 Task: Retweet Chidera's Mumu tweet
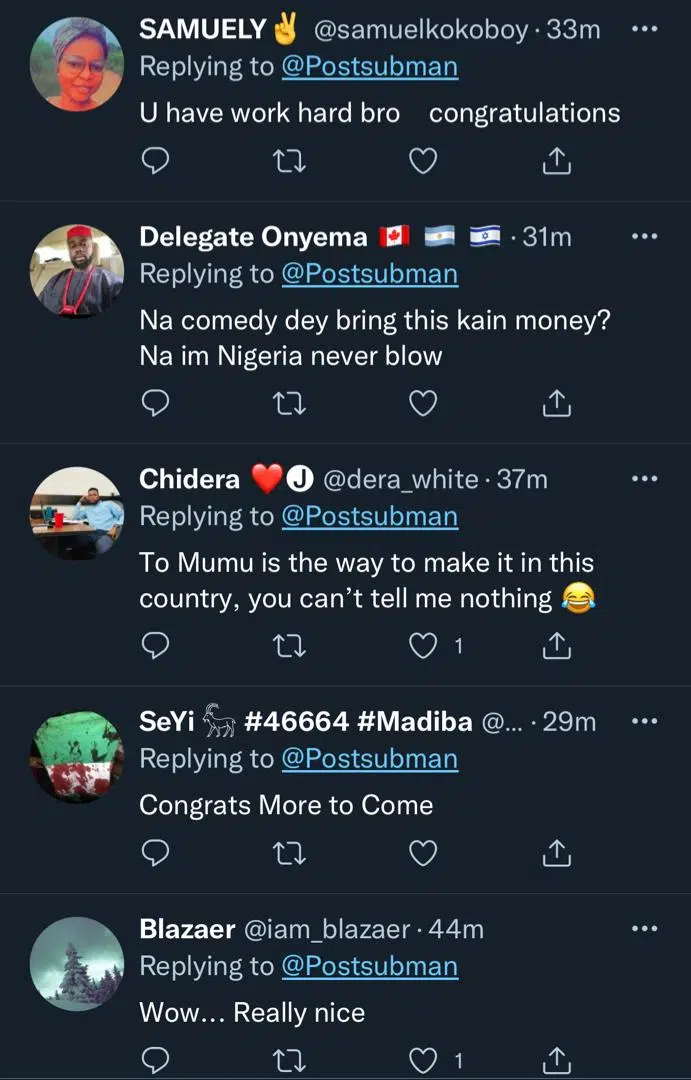pos(289,646)
